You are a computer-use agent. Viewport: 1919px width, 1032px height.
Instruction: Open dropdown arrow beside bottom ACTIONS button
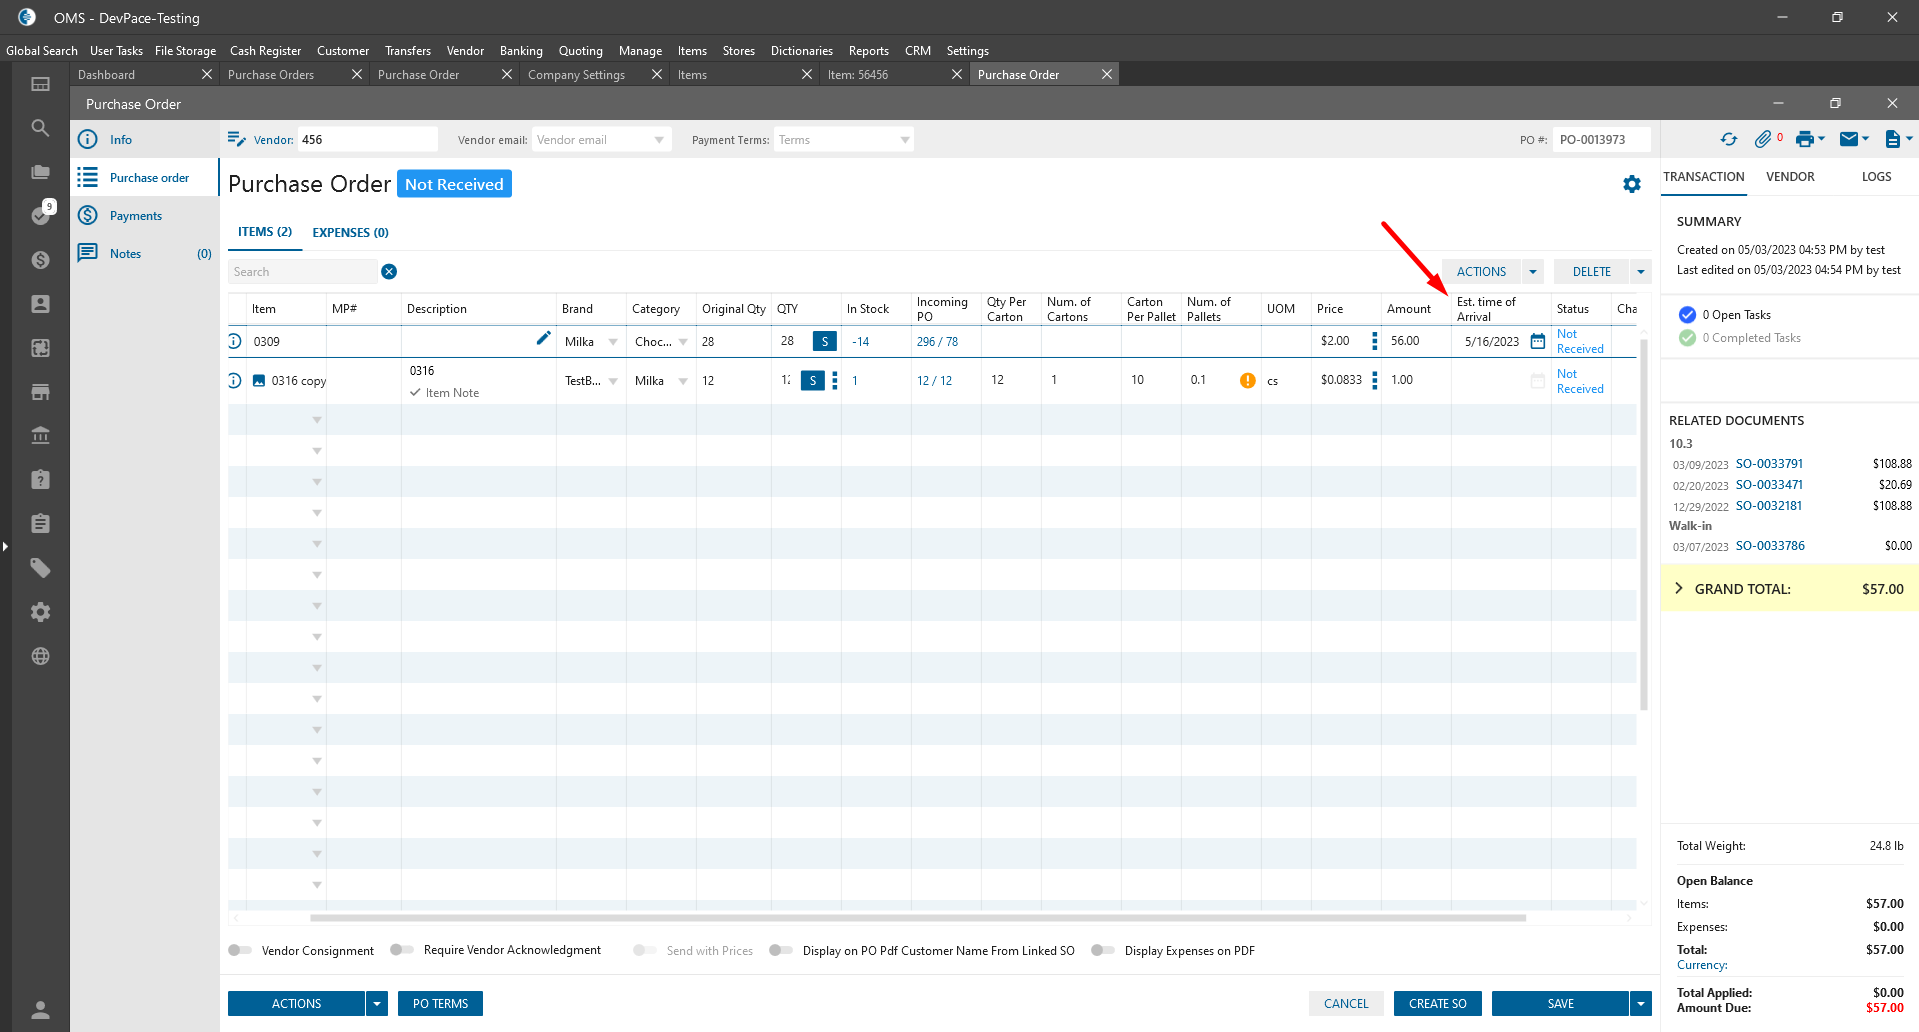coord(377,1004)
